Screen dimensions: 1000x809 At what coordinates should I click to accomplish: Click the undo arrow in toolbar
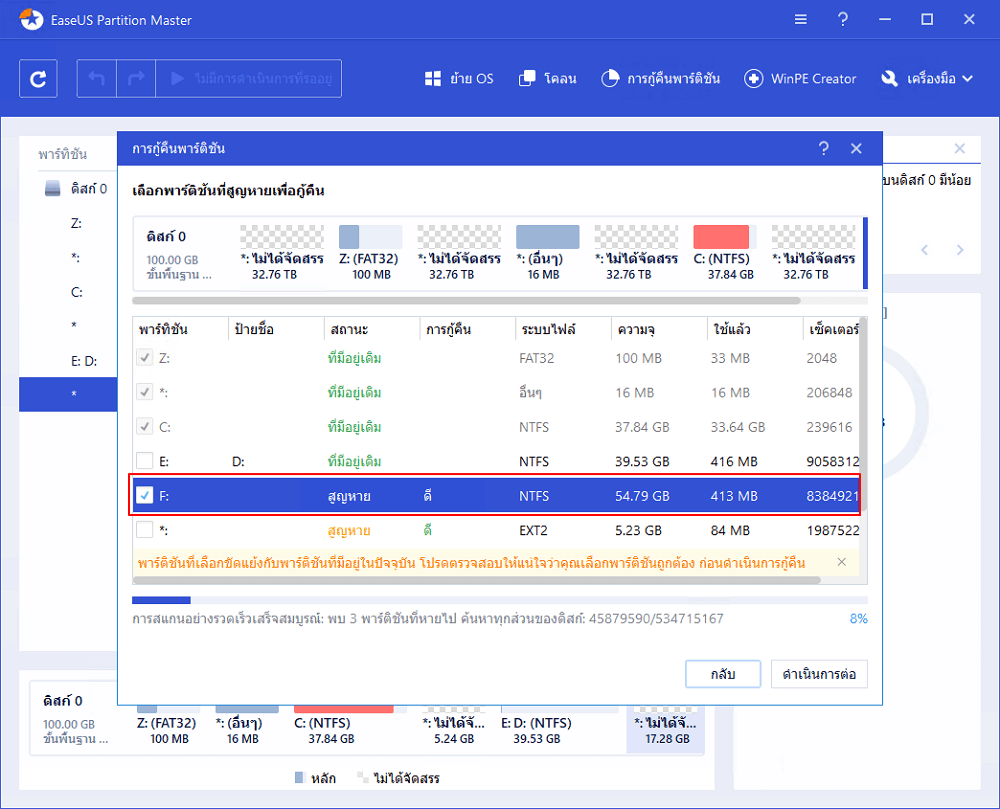pyautogui.click(x=96, y=78)
